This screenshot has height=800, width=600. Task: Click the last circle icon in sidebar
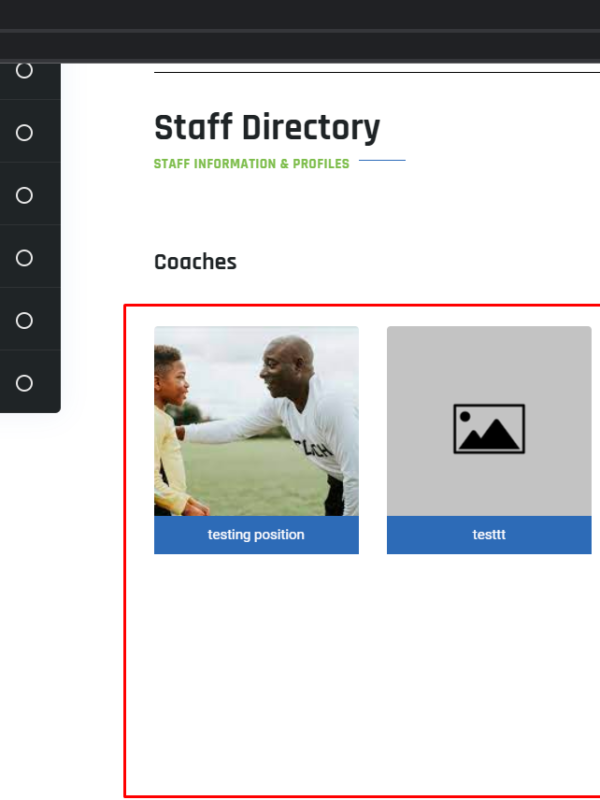click(x=24, y=383)
